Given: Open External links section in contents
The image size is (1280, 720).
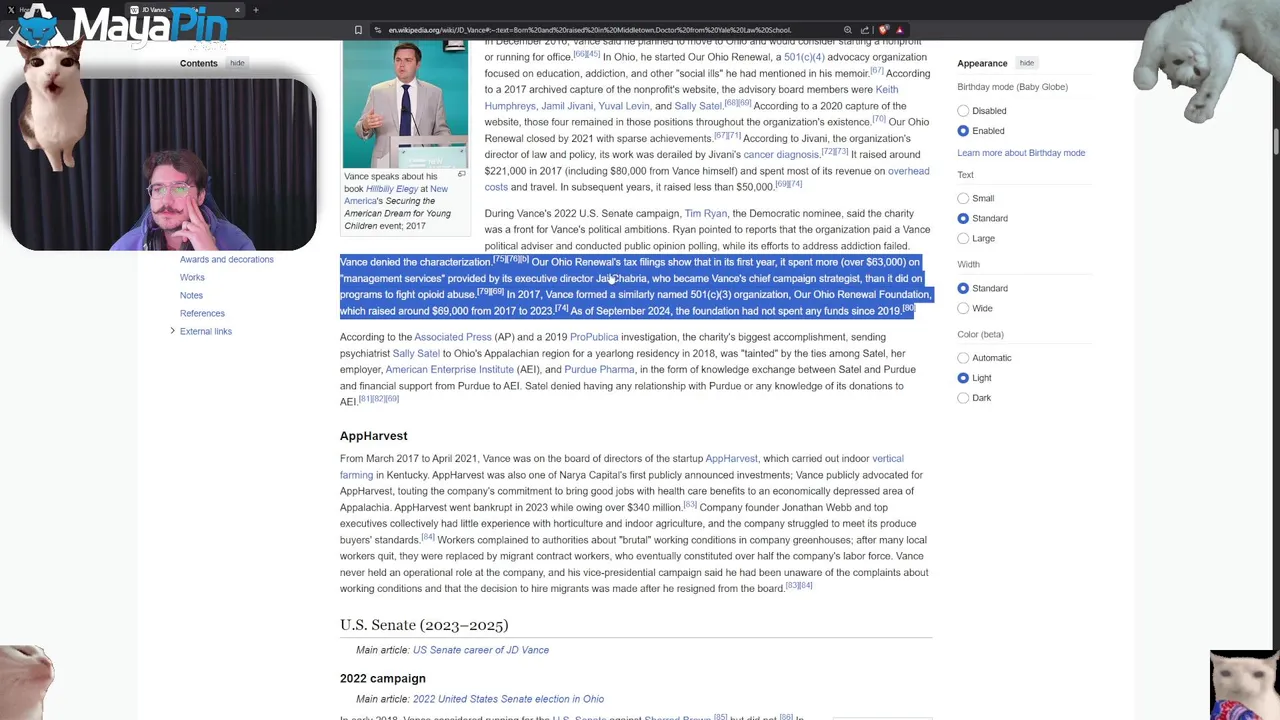Looking at the screenshot, I should [206, 331].
